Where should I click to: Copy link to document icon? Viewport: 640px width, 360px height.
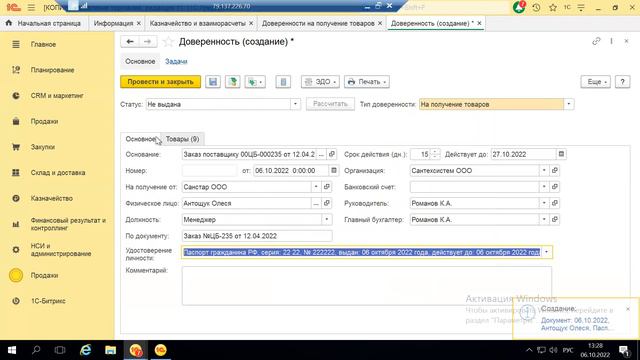coord(596,41)
